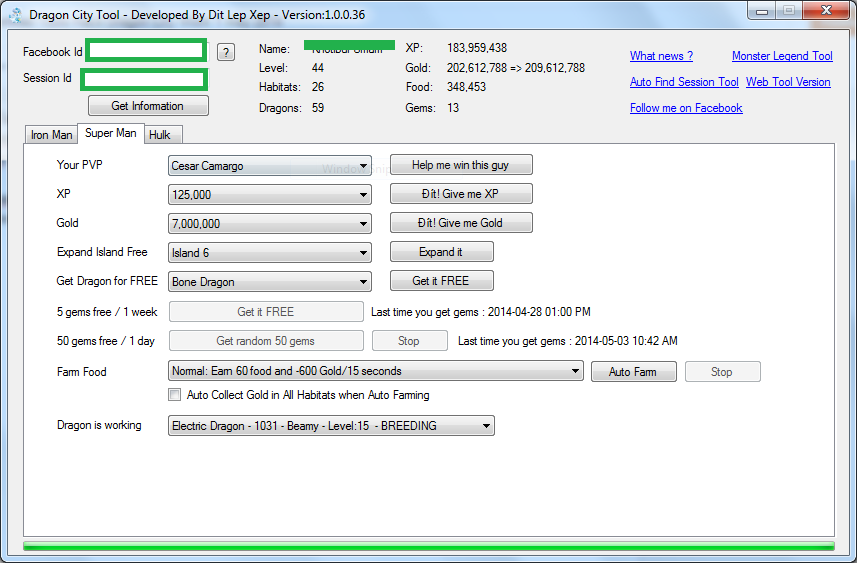Click the Get random 50 gems button
Image resolution: width=857 pixels, height=563 pixels.
click(266, 341)
